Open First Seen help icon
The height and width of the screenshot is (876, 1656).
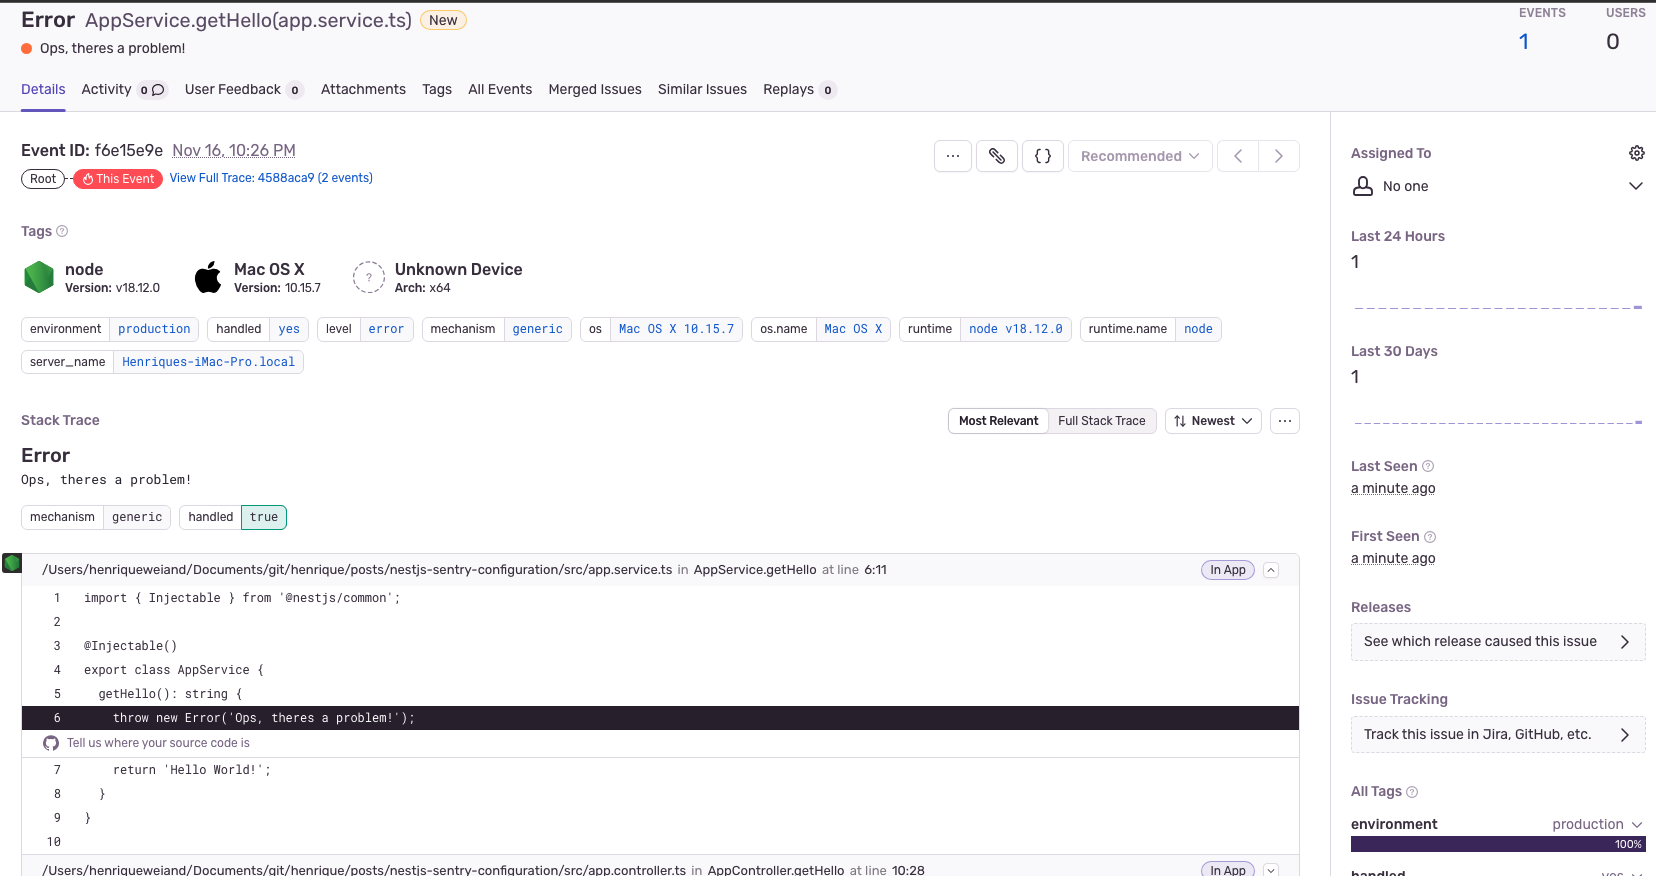coord(1430,537)
